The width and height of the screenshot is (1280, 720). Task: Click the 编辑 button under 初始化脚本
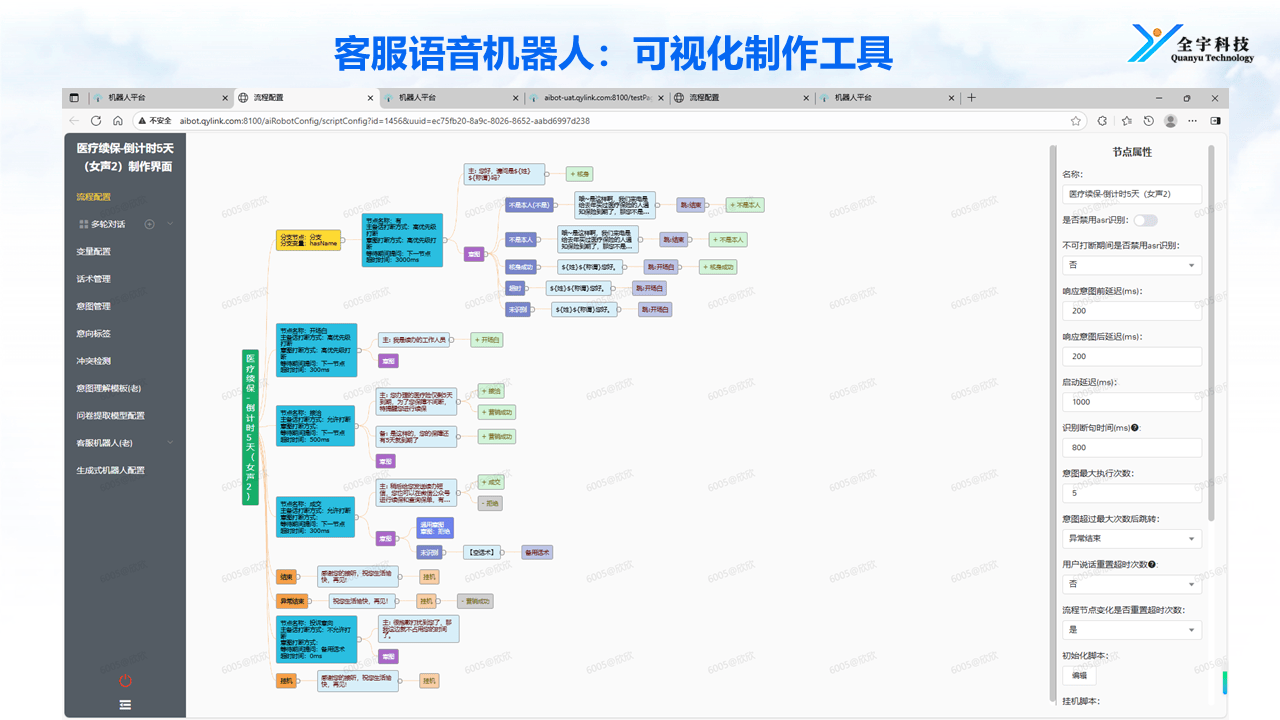pyautogui.click(x=1078, y=676)
